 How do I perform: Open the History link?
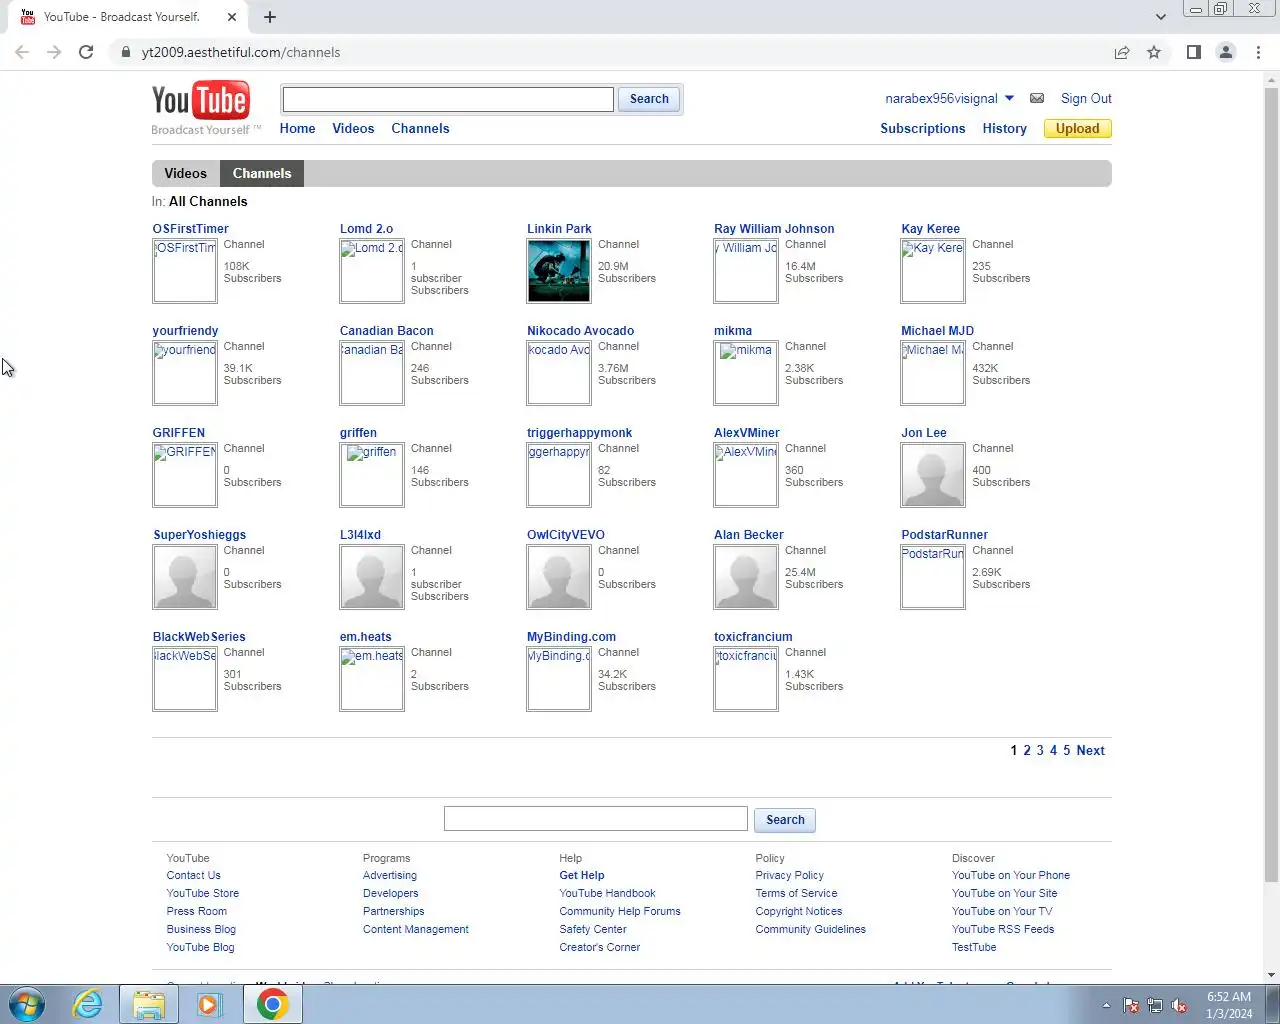1004,128
